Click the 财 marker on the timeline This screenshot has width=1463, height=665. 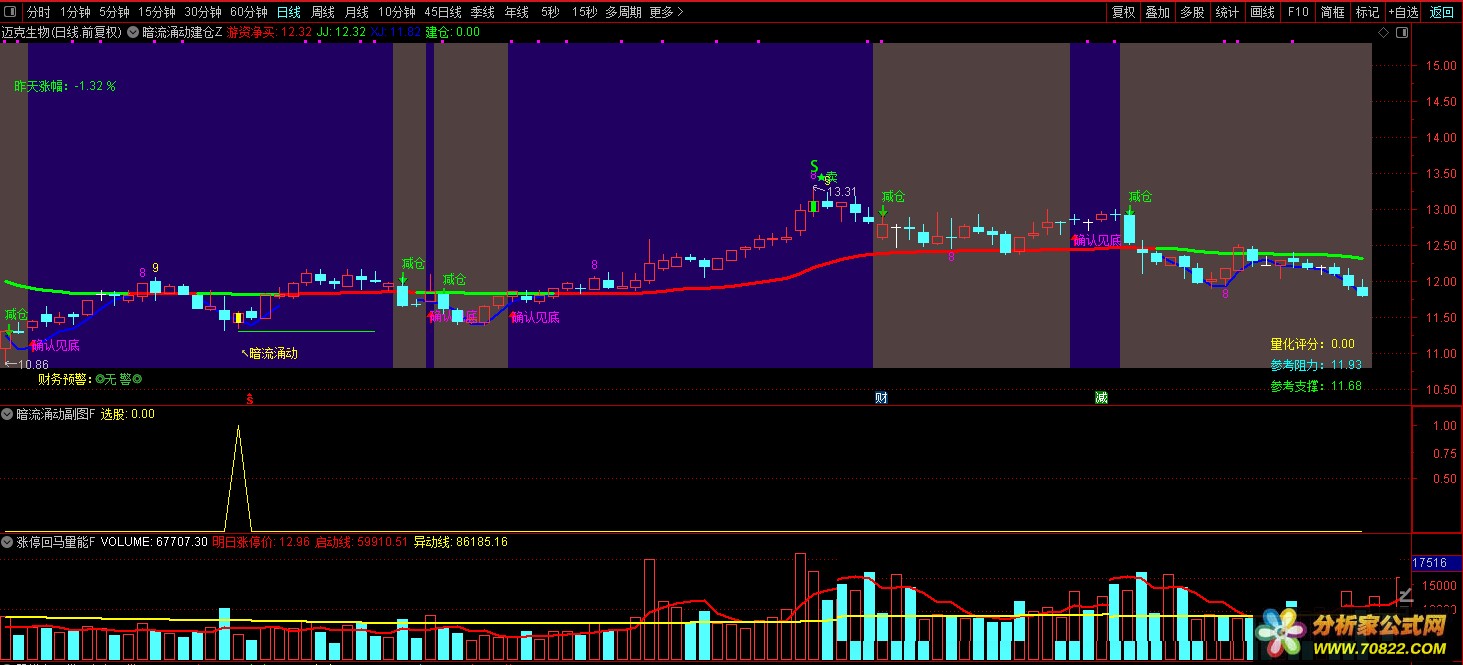[x=881, y=398]
